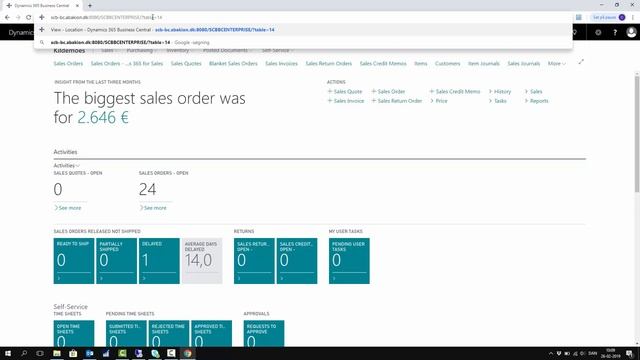Expand the Reports action group

click(537, 101)
